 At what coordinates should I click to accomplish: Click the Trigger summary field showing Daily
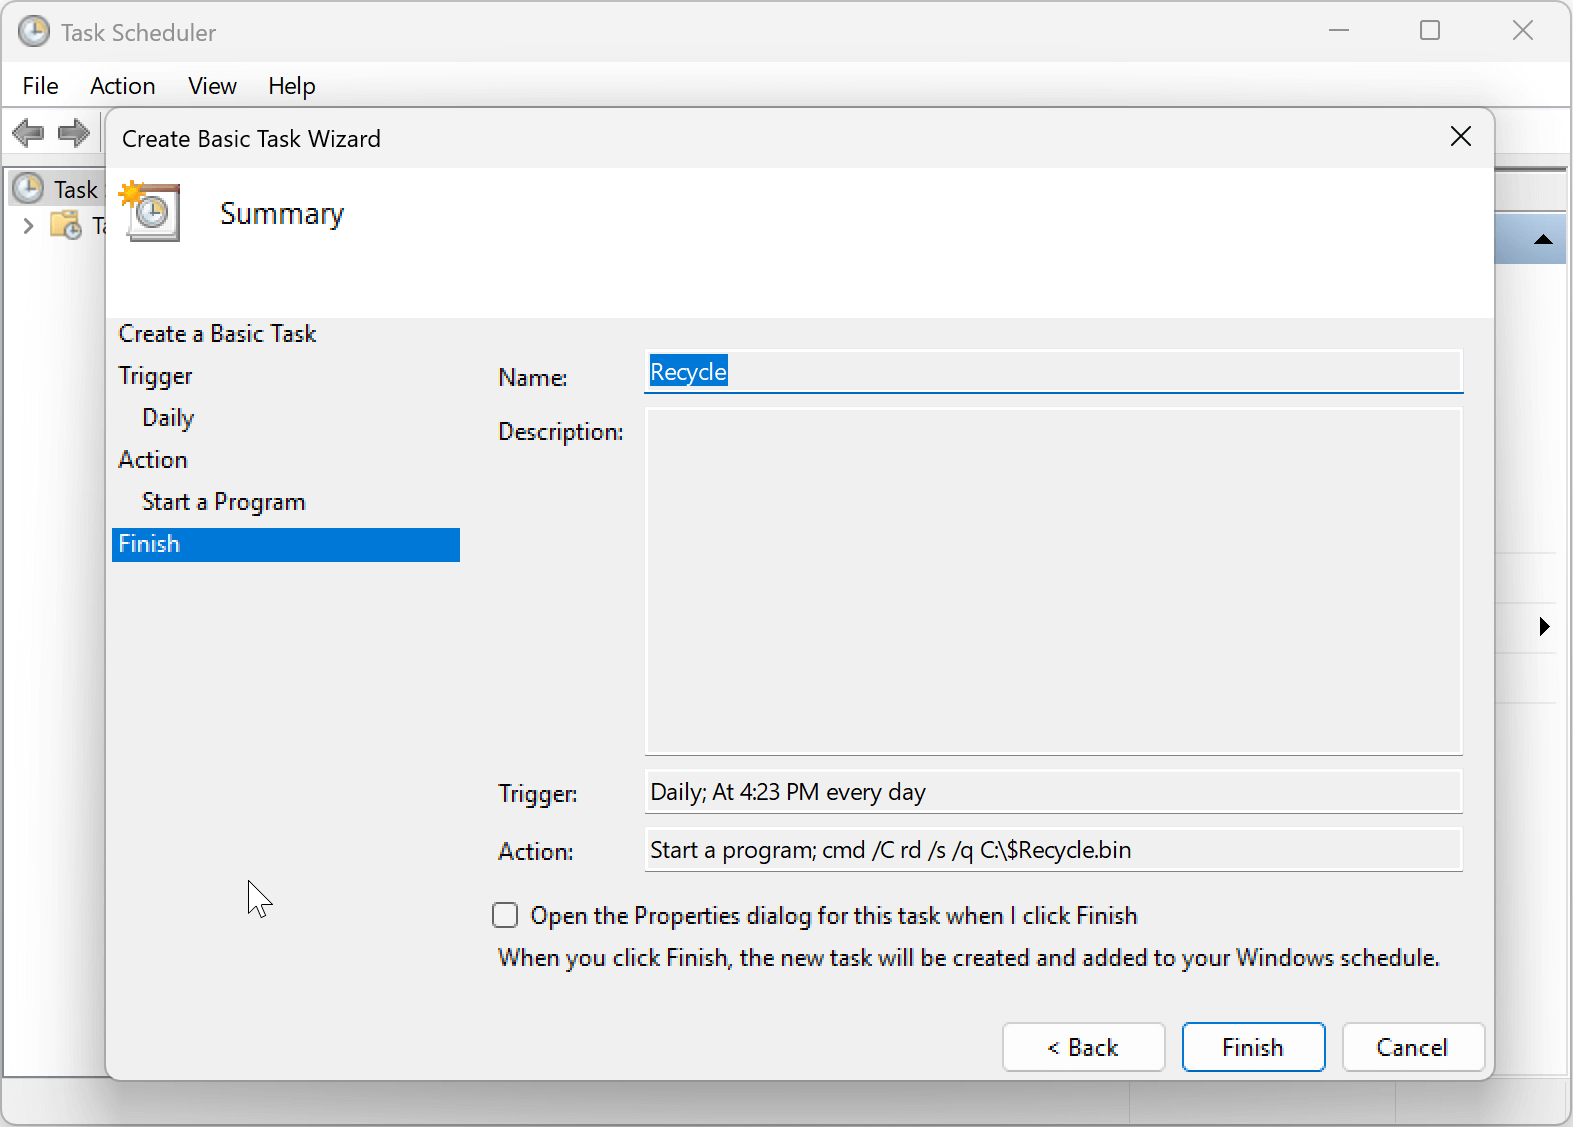coord(1053,792)
